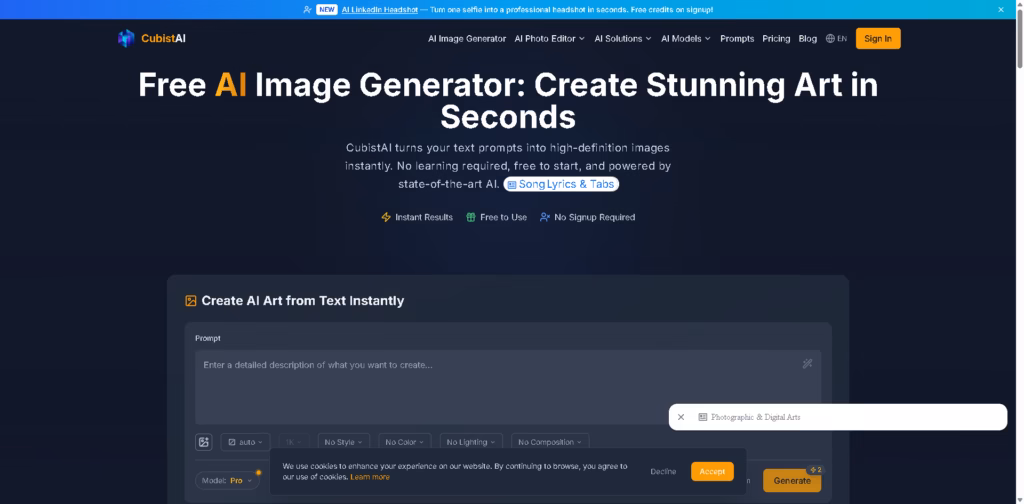Open the Song Lyrics & Tabs link
Viewport: 1024px width, 504px height.
click(x=561, y=185)
